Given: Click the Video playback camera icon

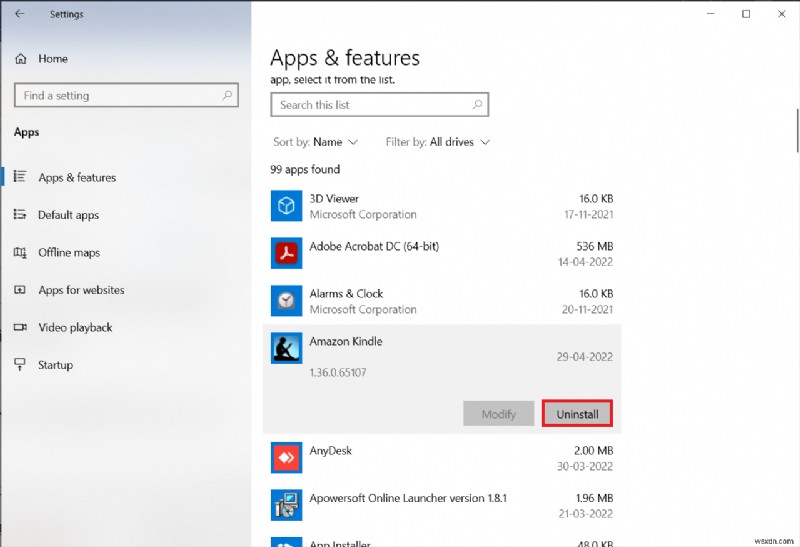Looking at the screenshot, I should coord(20,327).
